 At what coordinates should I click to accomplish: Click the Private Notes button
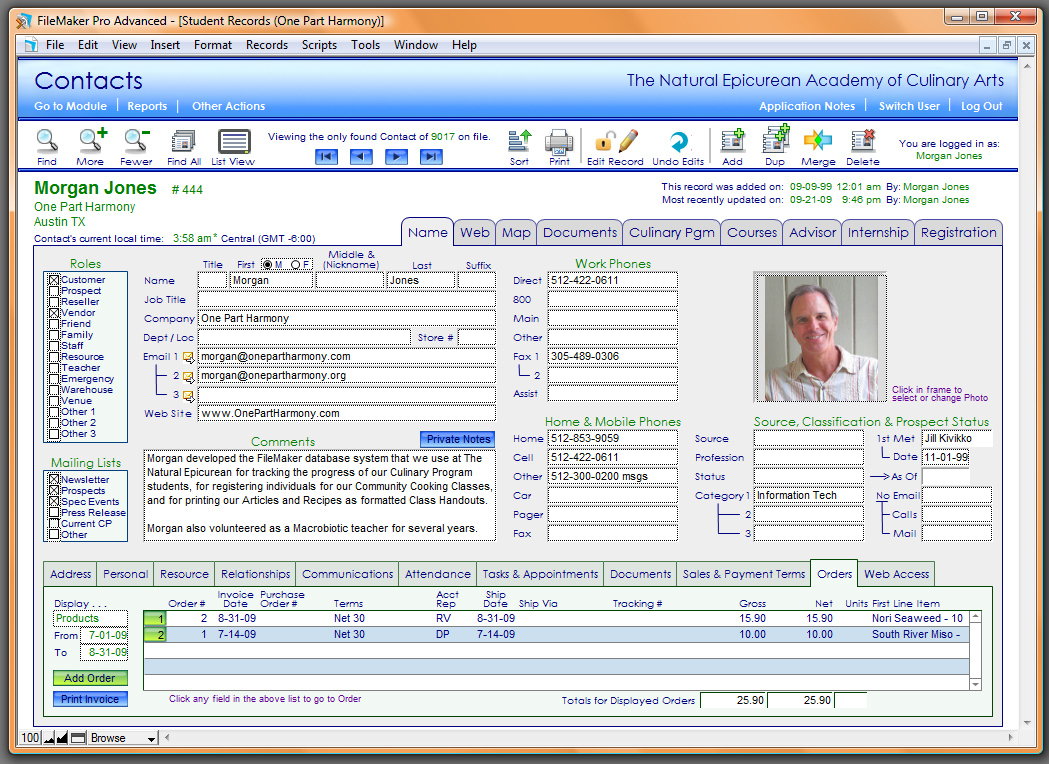(x=458, y=440)
